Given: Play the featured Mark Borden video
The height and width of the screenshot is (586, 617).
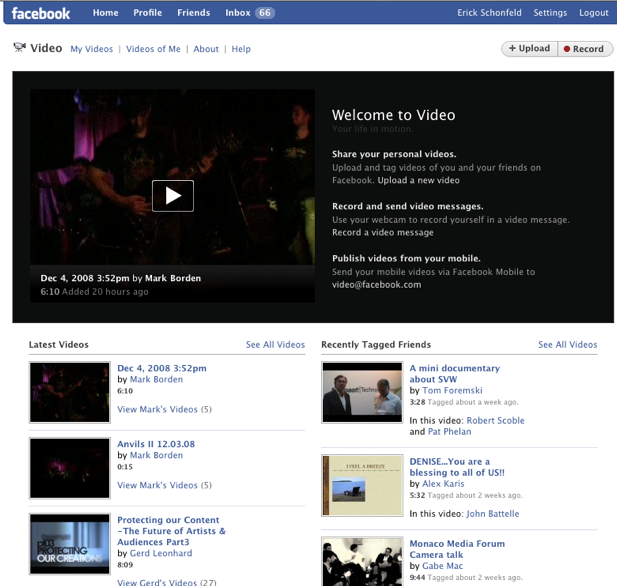Looking at the screenshot, I should tap(173, 196).
